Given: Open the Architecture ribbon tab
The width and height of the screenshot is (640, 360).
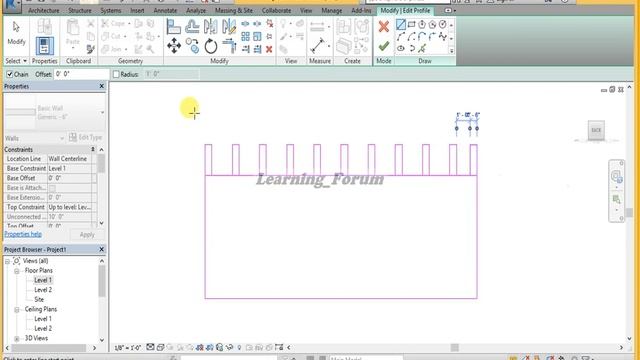Looking at the screenshot, I should pyautogui.click(x=44, y=11).
